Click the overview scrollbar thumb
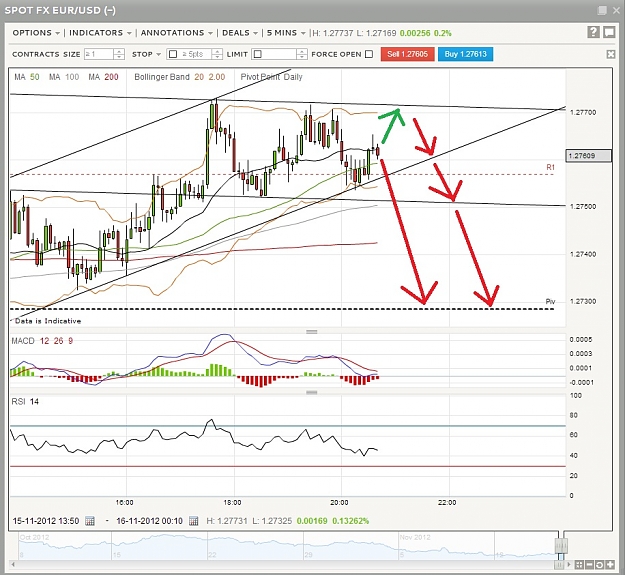625x575 pixels. tap(559, 564)
